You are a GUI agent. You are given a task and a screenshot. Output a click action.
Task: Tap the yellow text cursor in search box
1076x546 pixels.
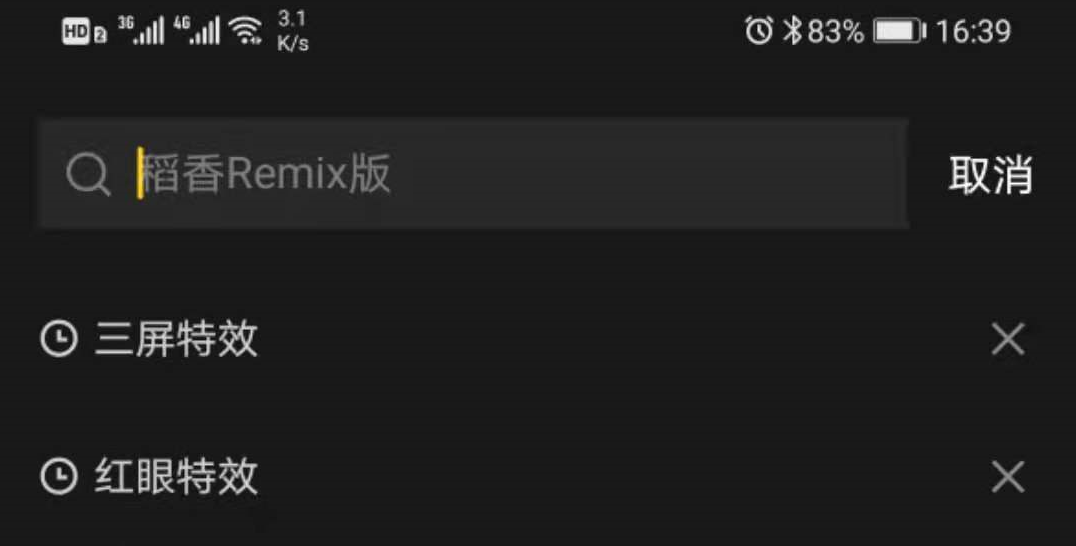point(140,173)
